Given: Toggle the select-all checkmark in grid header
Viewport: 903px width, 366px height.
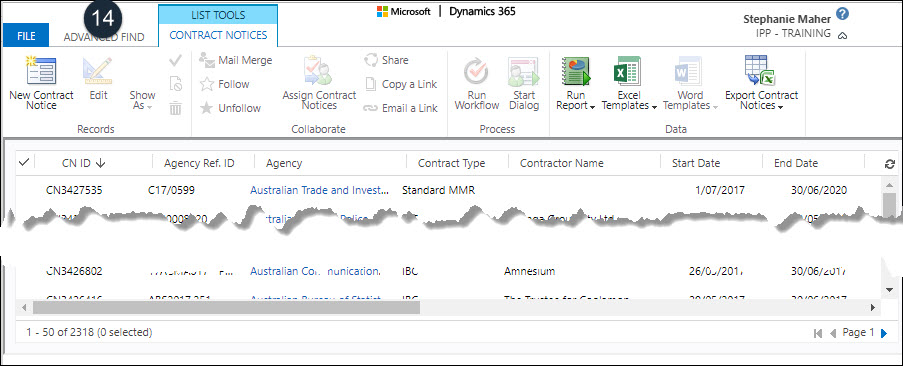Looking at the screenshot, I should click(24, 163).
